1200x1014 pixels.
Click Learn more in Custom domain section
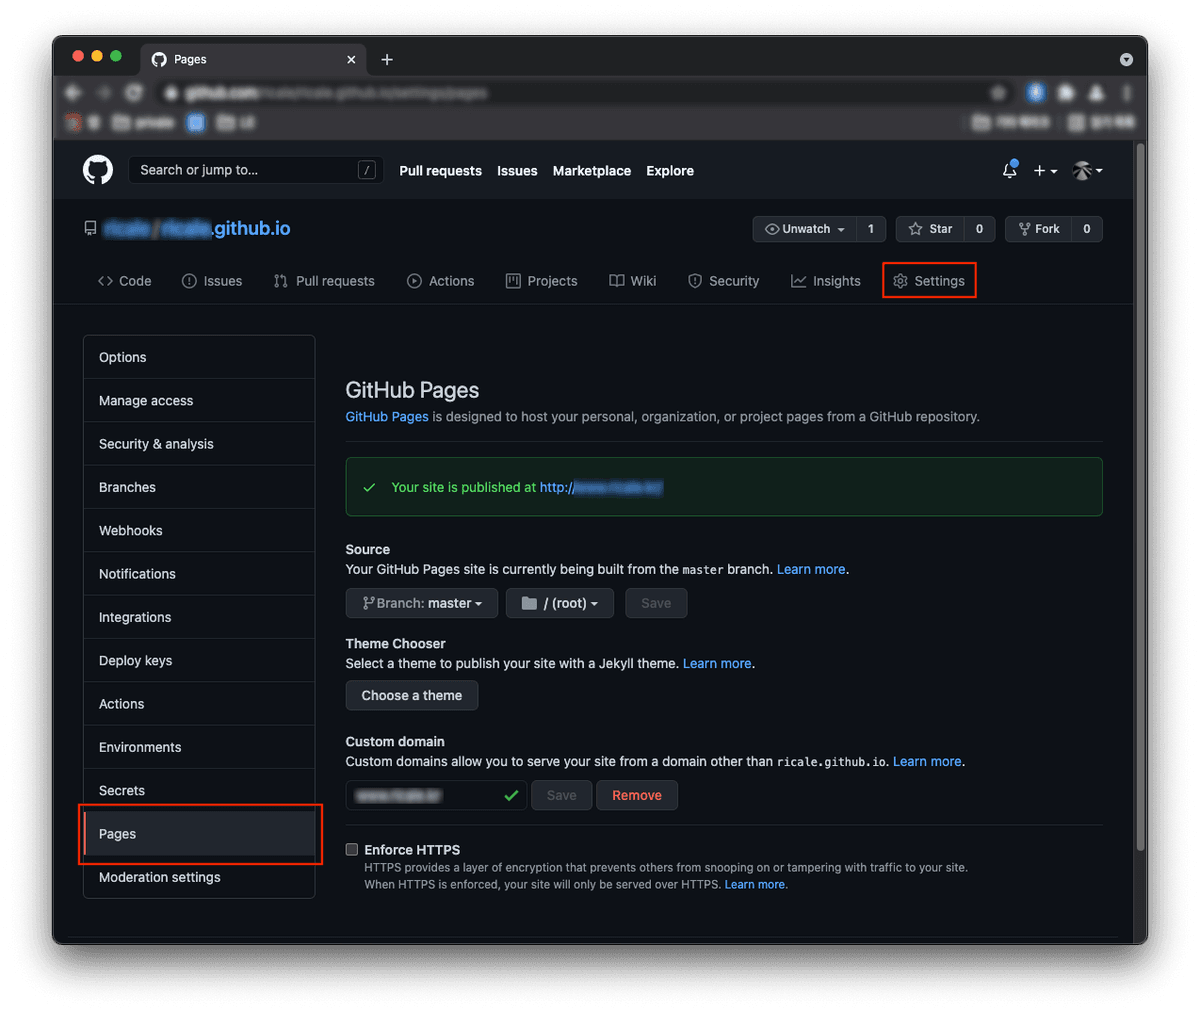(x=927, y=761)
